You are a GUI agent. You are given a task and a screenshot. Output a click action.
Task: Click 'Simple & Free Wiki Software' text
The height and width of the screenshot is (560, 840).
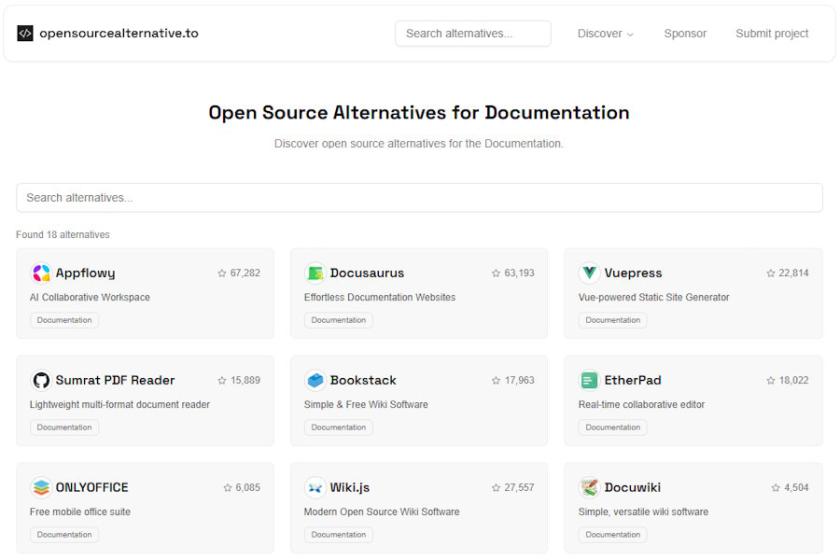366,404
